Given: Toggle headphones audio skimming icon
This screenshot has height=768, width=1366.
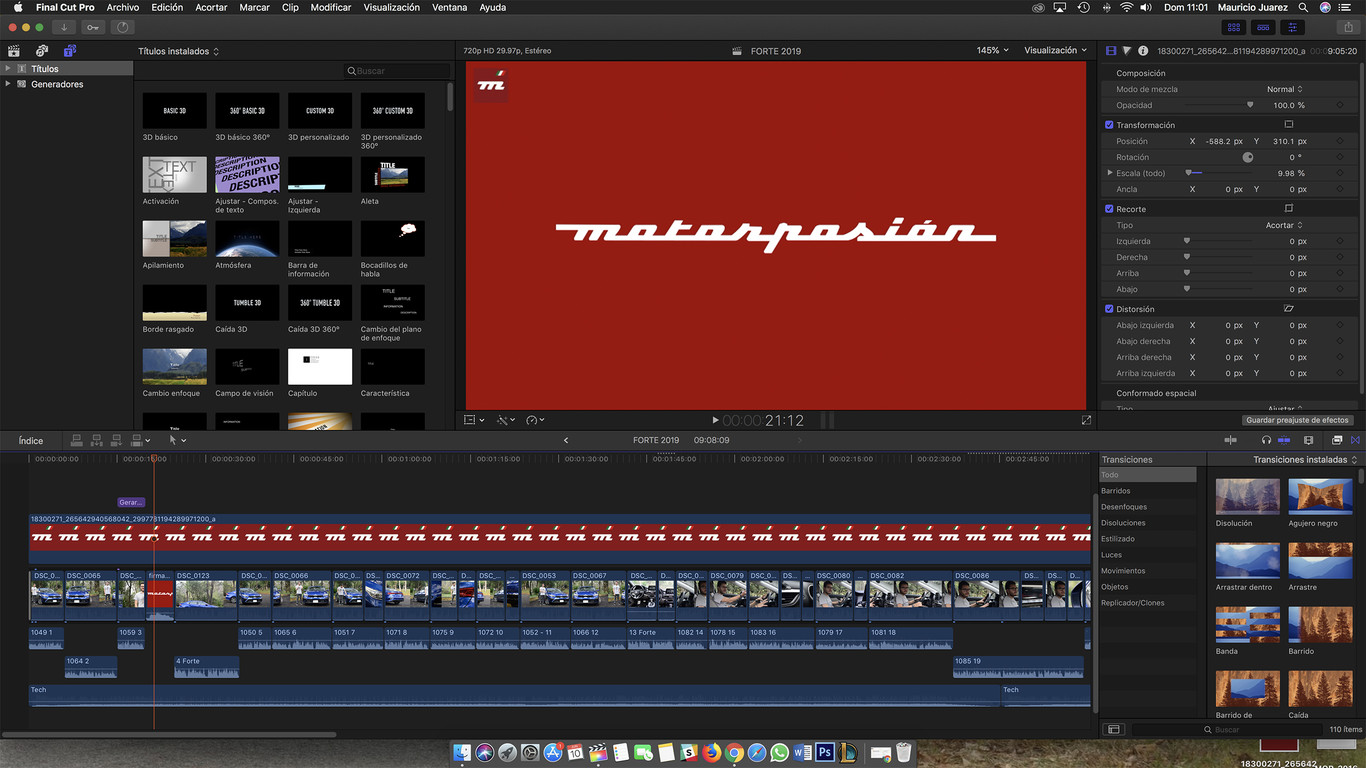Looking at the screenshot, I should coord(1266,440).
